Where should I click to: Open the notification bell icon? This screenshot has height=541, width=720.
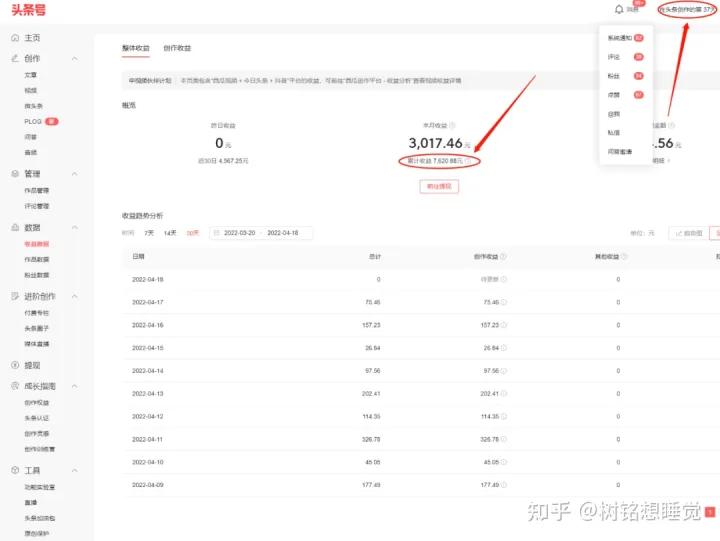click(619, 9)
